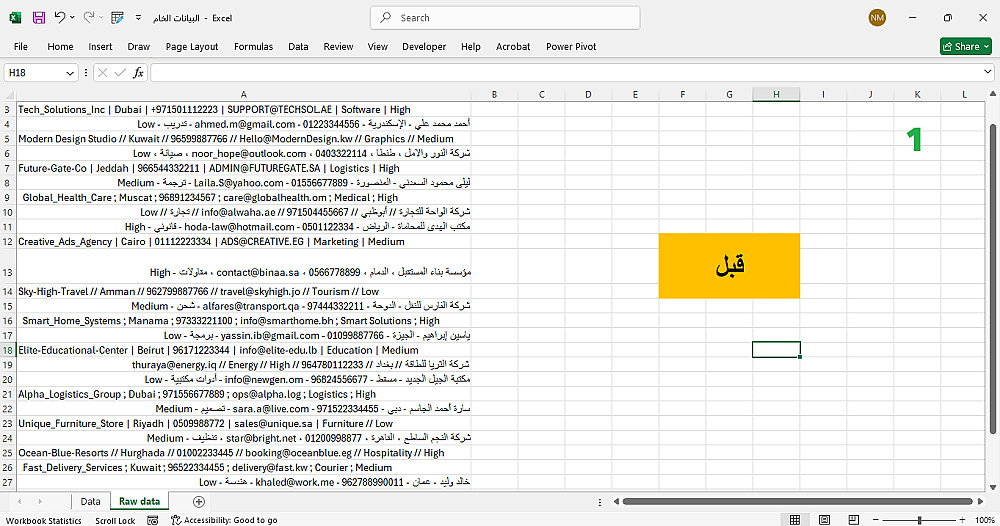The width and height of the screenshot is (1000, 526).
Task: Select the Raw data sheet tab
Action: pos(139,502)
